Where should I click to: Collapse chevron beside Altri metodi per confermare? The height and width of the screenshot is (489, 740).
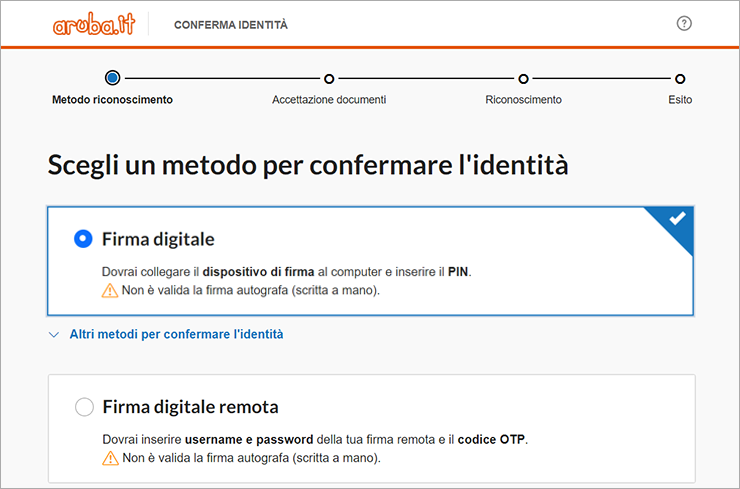tap(54, 335)
